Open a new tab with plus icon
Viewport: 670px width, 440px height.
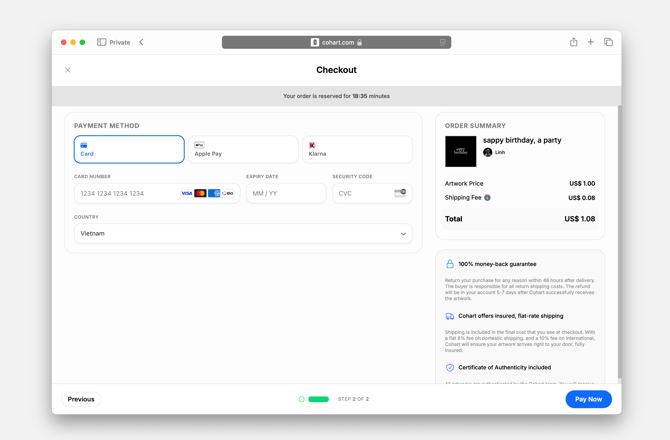pyautogui.click(x=591, y=42)
